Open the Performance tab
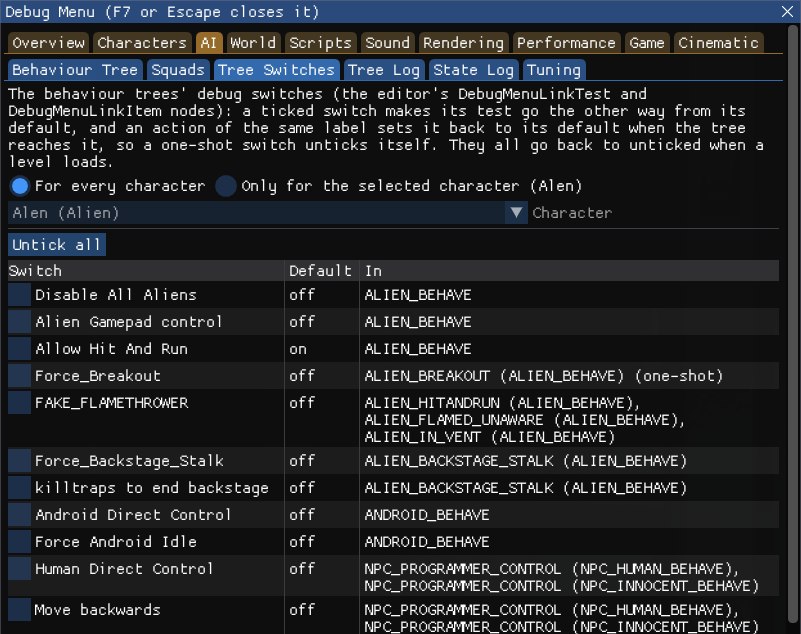Viewport: 801px width, 634px height. (x=567, y=43)
